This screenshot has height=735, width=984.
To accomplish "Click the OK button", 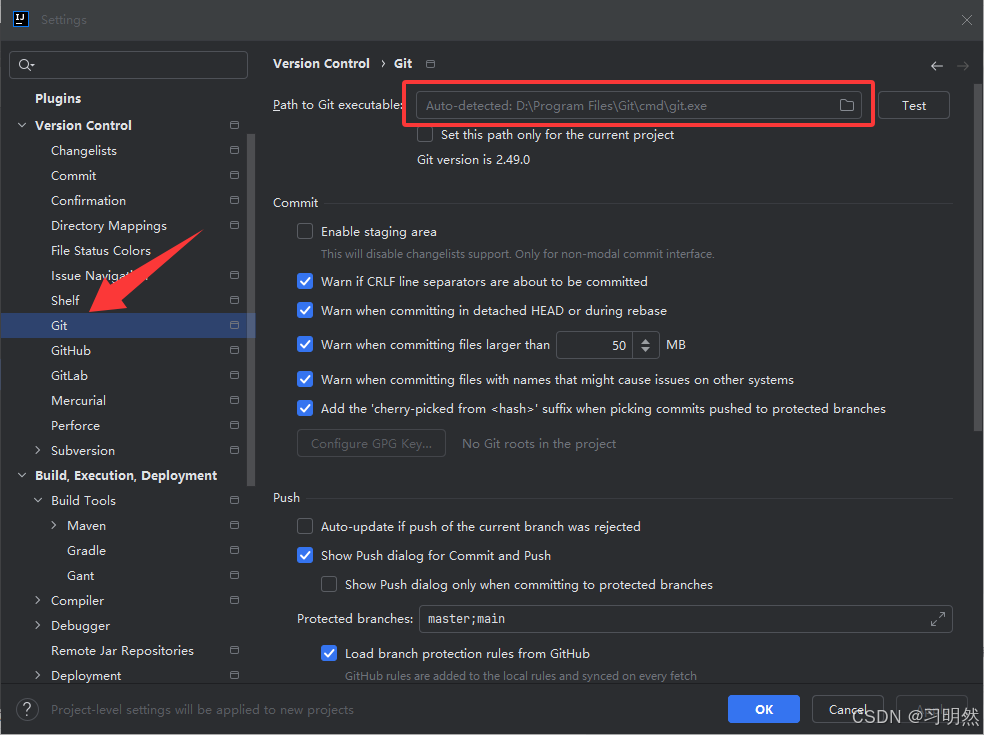I will (x=764, y=709).
